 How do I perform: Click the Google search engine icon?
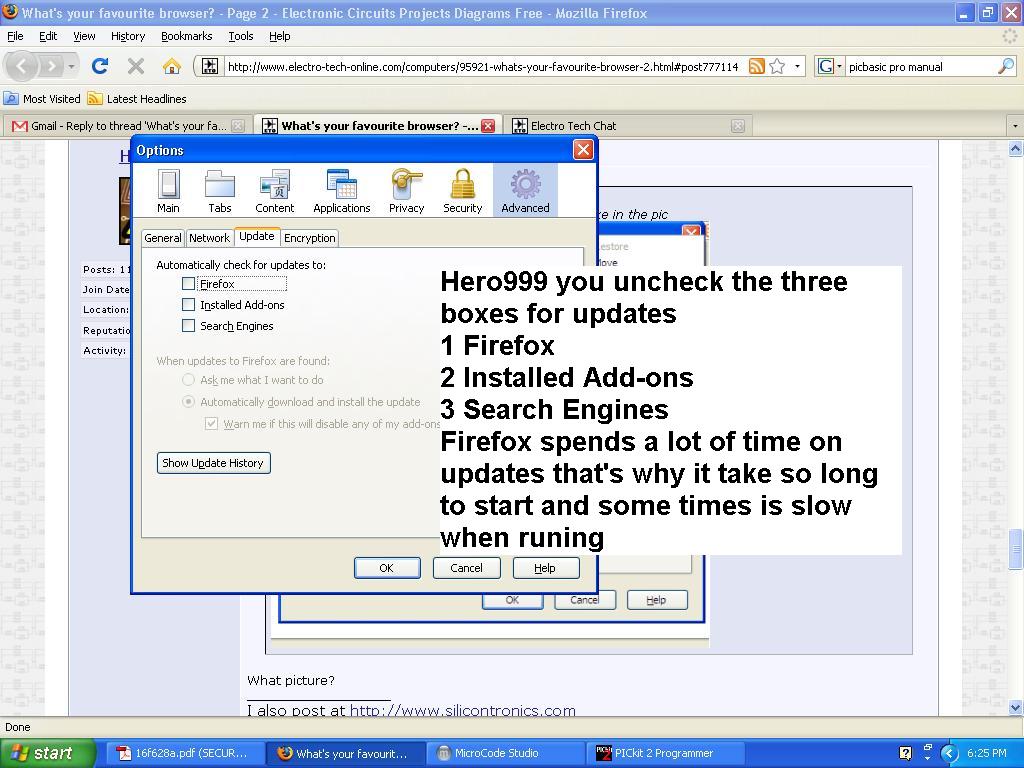(x=825, y=66)
